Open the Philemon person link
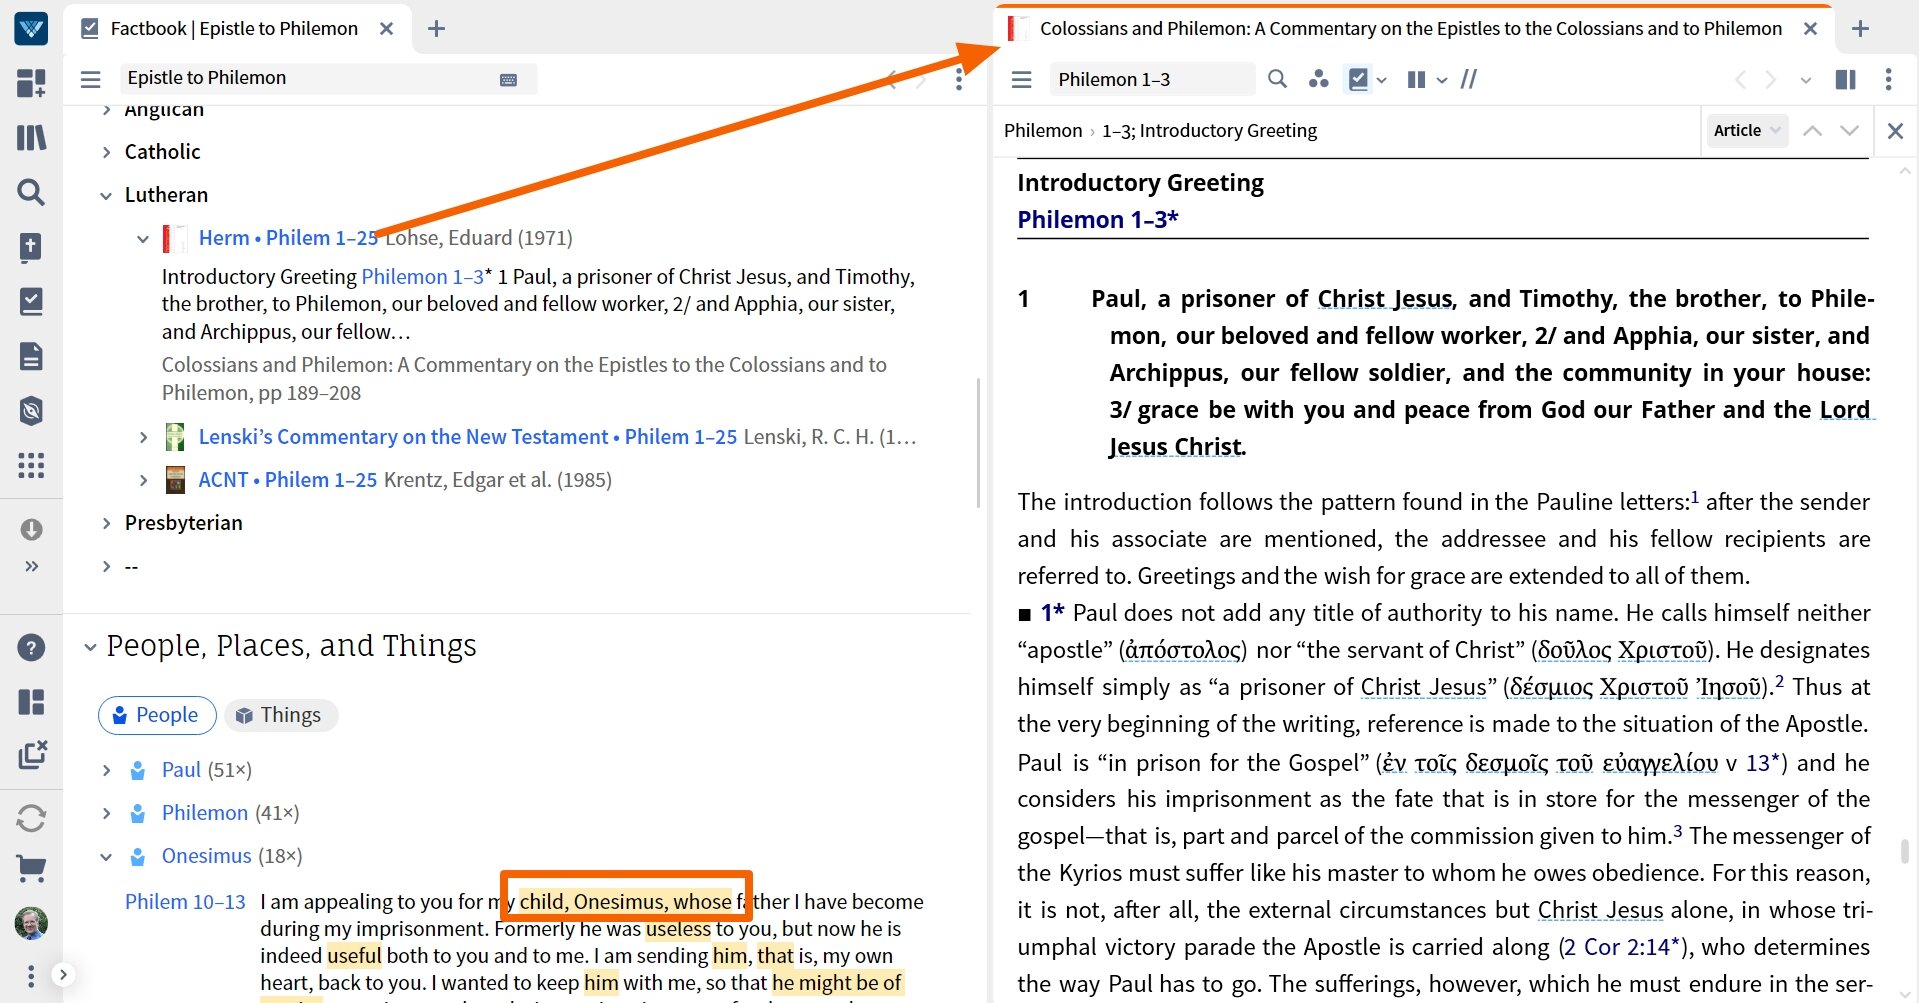 coord(204,813)
